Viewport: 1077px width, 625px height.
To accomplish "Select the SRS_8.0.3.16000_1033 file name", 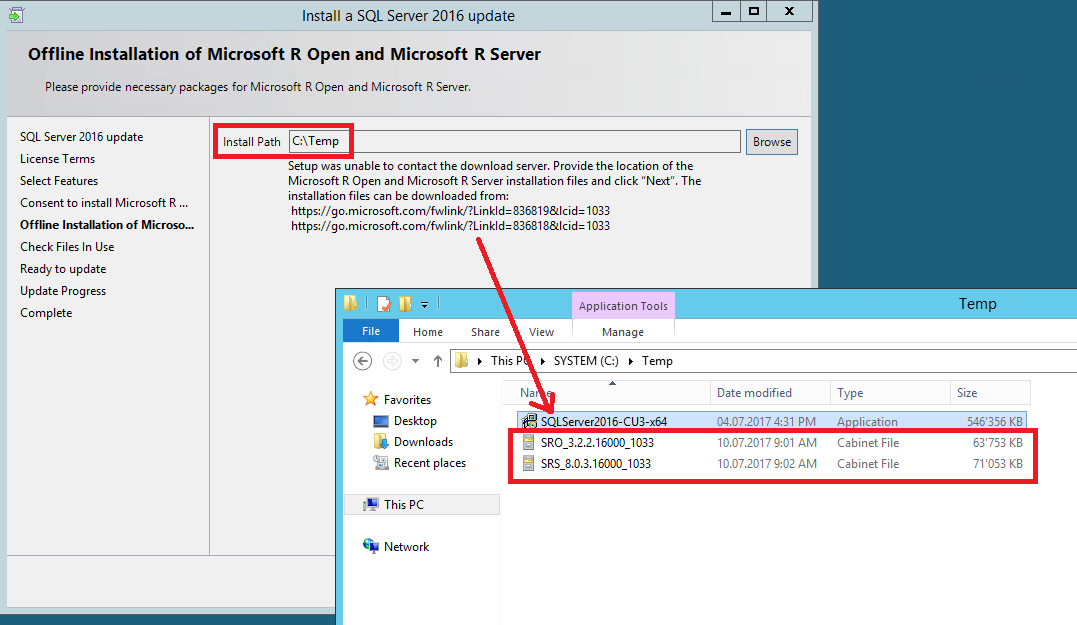I will click(x=596, y=464).
